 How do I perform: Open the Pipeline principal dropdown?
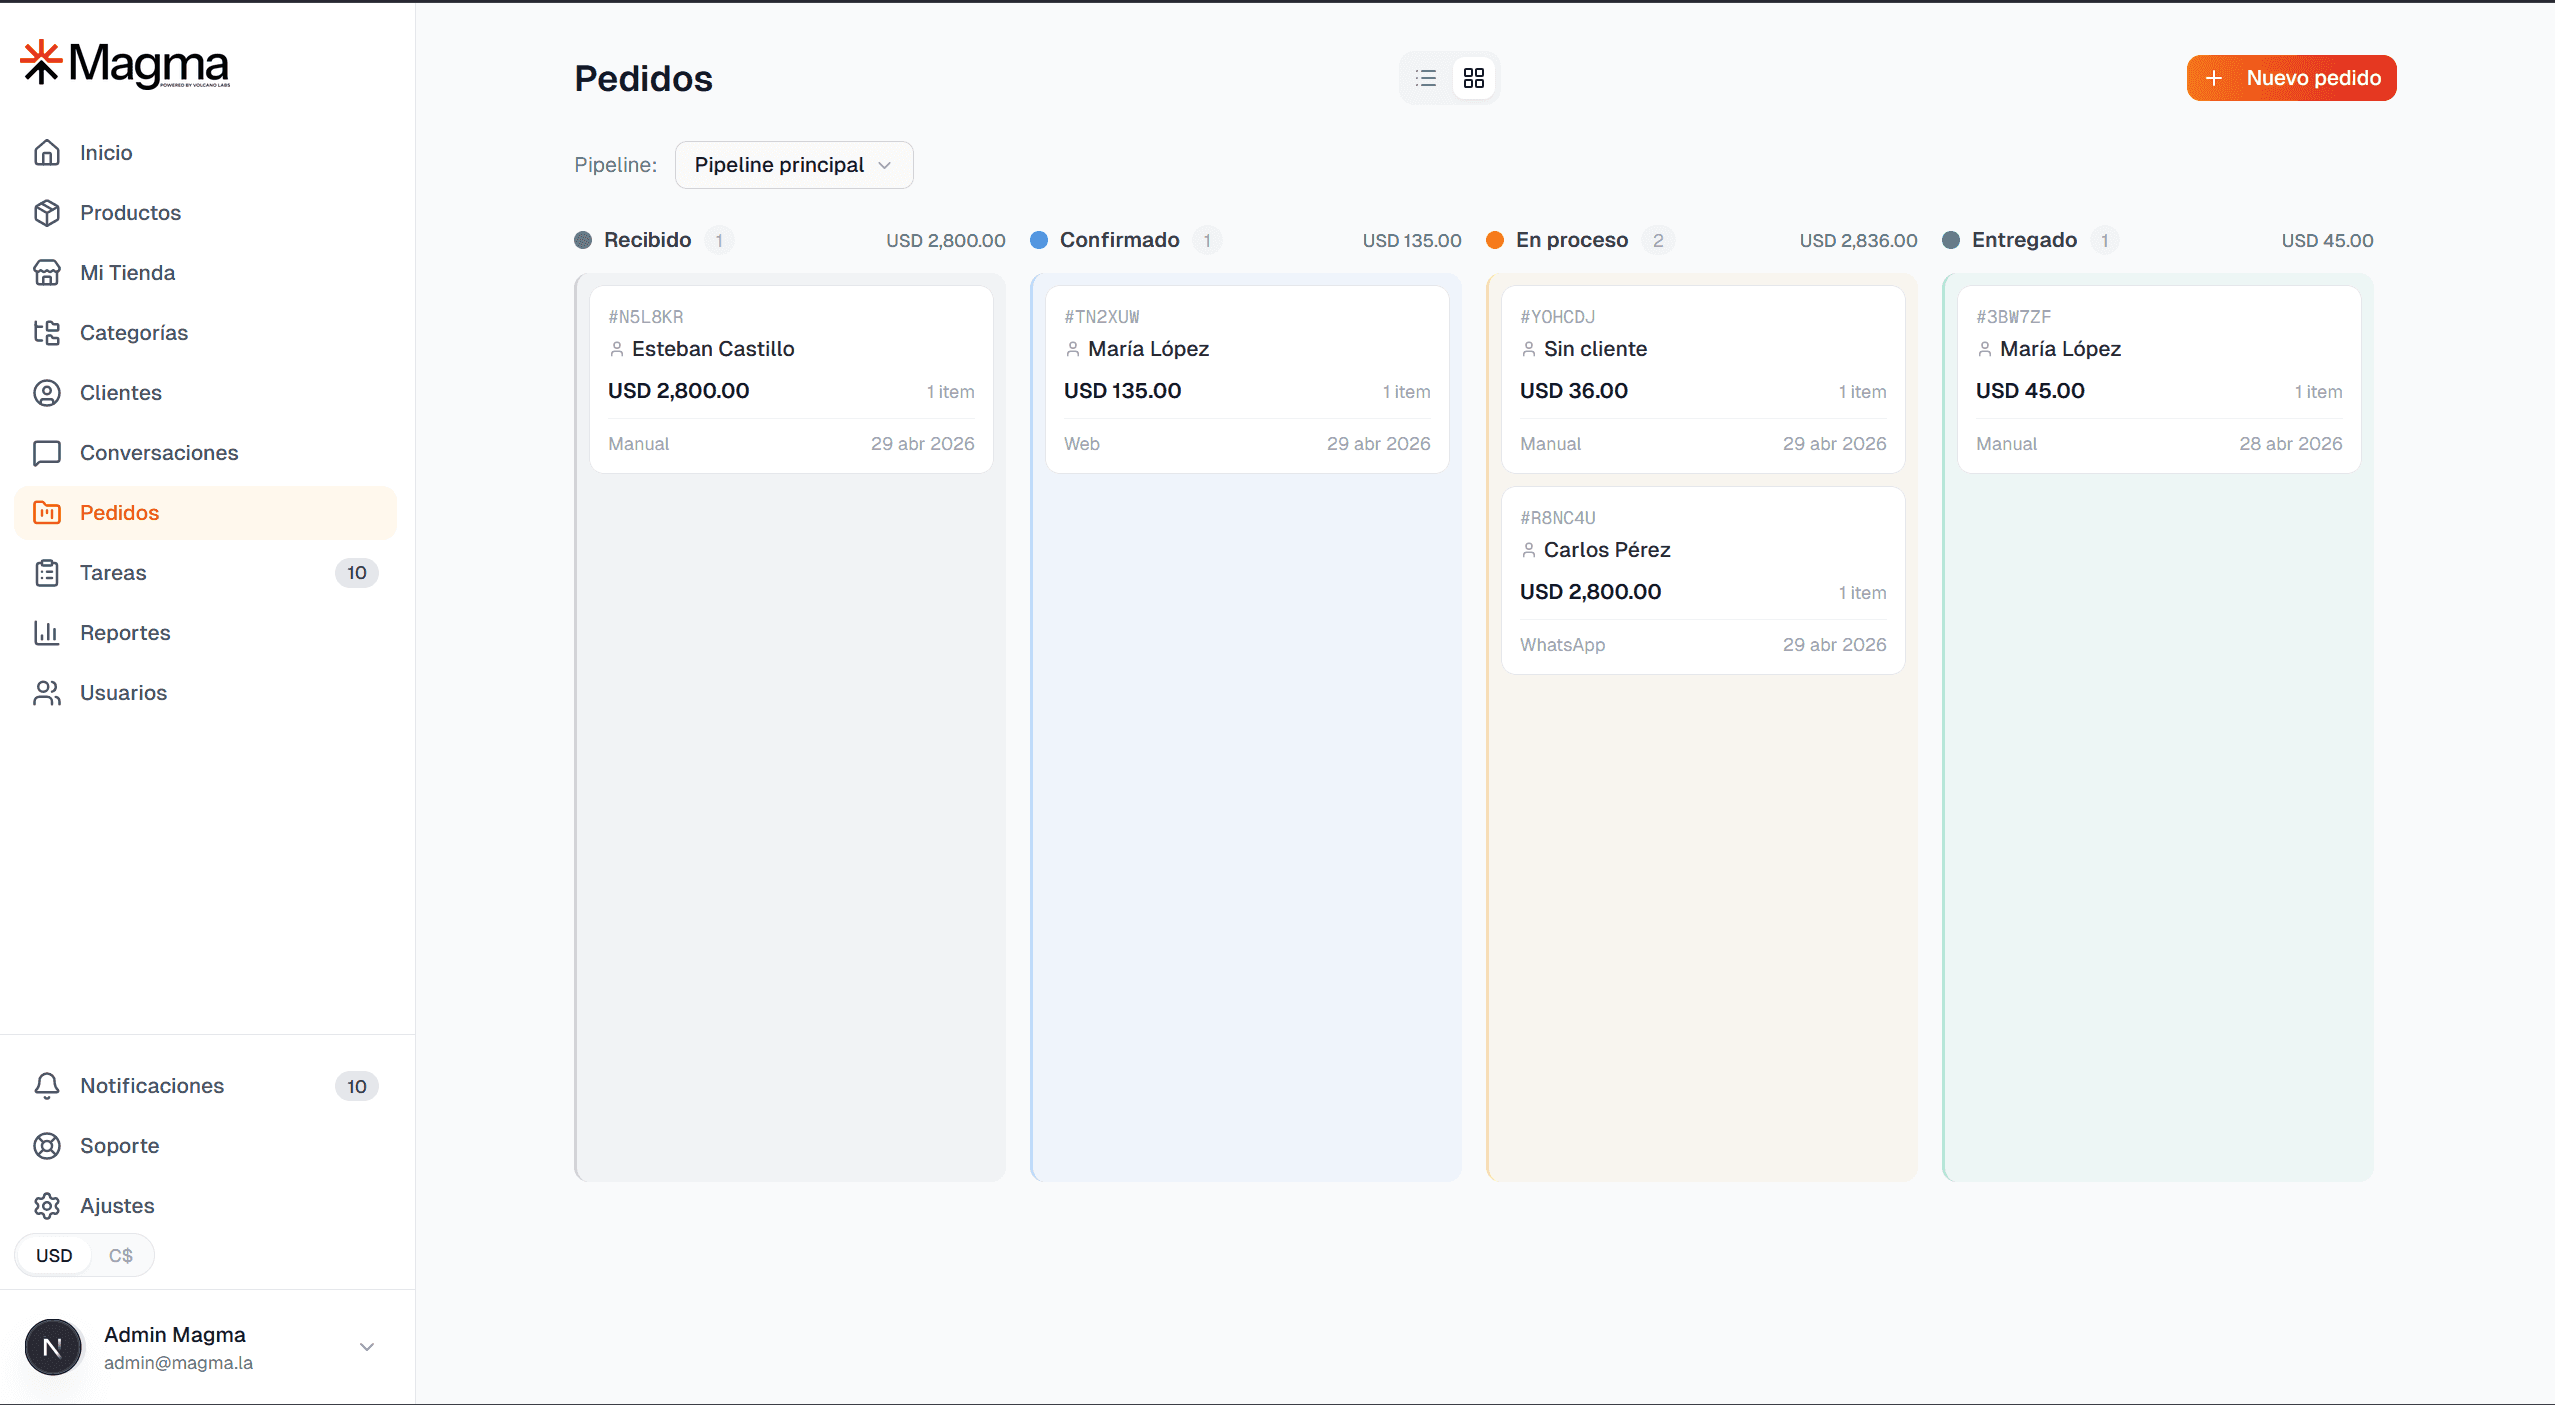click(x=793, y=164)
